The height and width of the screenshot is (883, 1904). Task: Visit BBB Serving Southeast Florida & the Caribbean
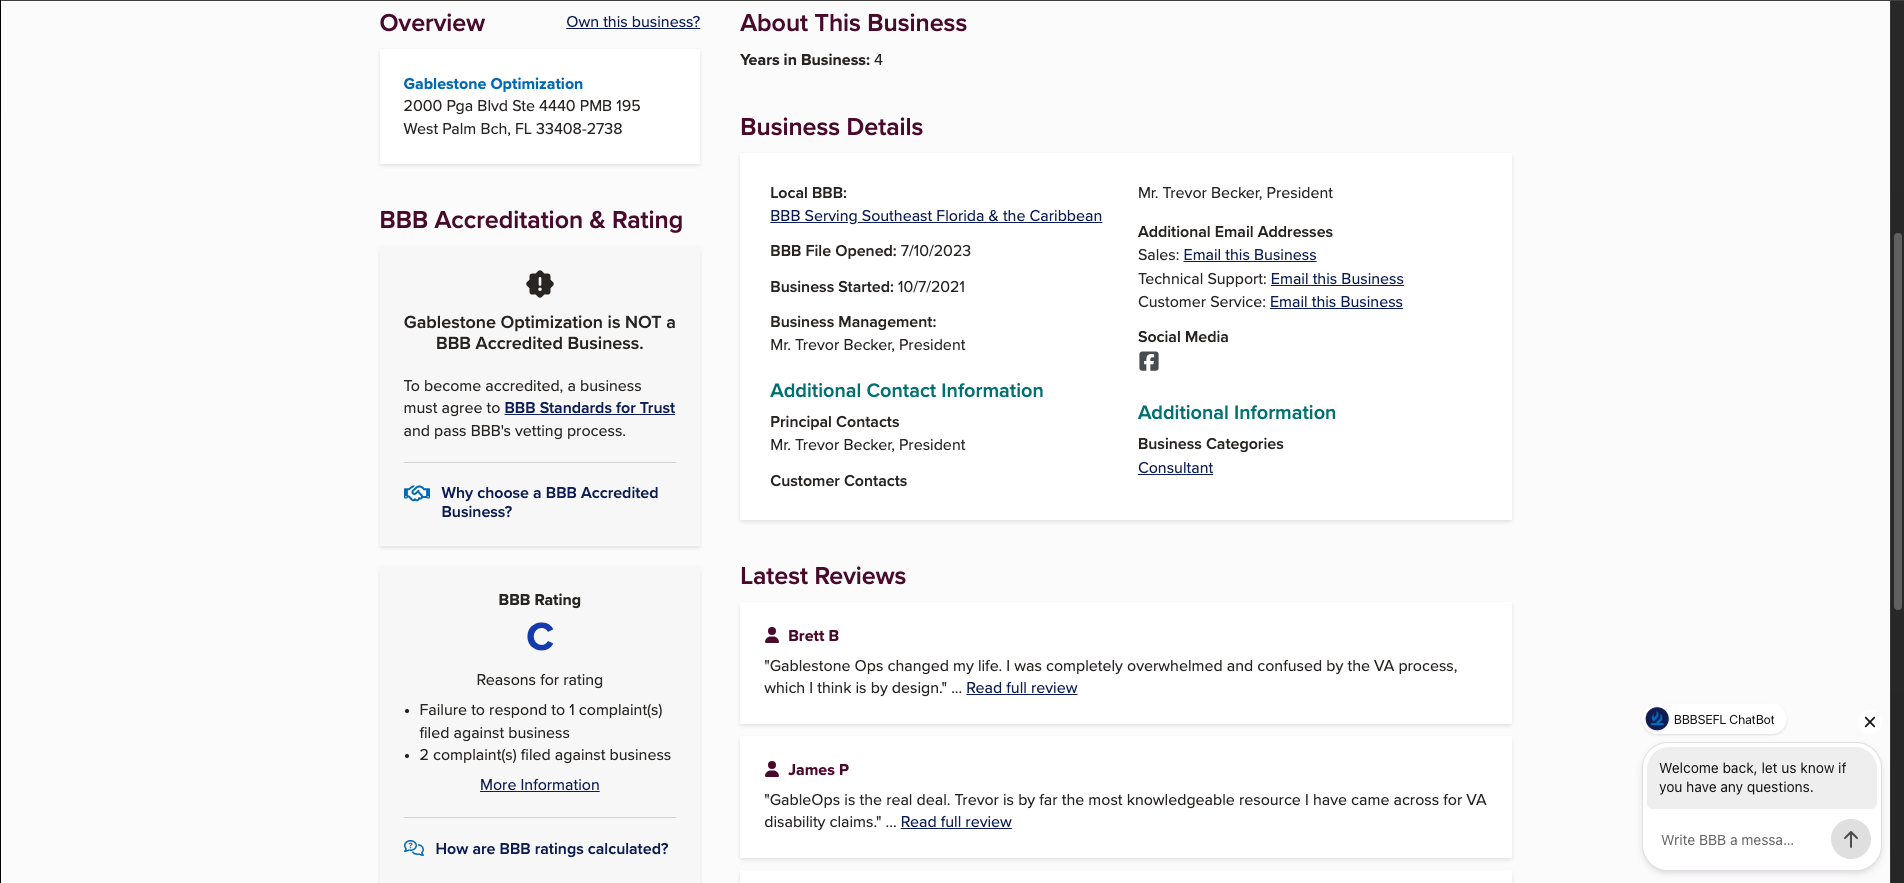pos(936,216)
